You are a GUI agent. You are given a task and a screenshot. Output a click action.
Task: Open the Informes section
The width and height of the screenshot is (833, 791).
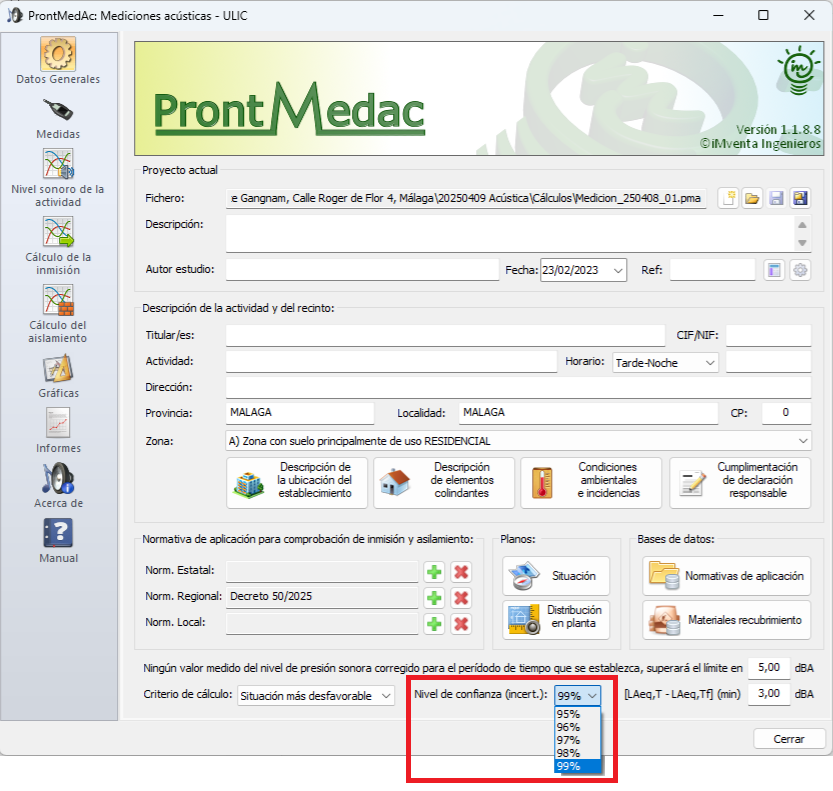(58, 431)
